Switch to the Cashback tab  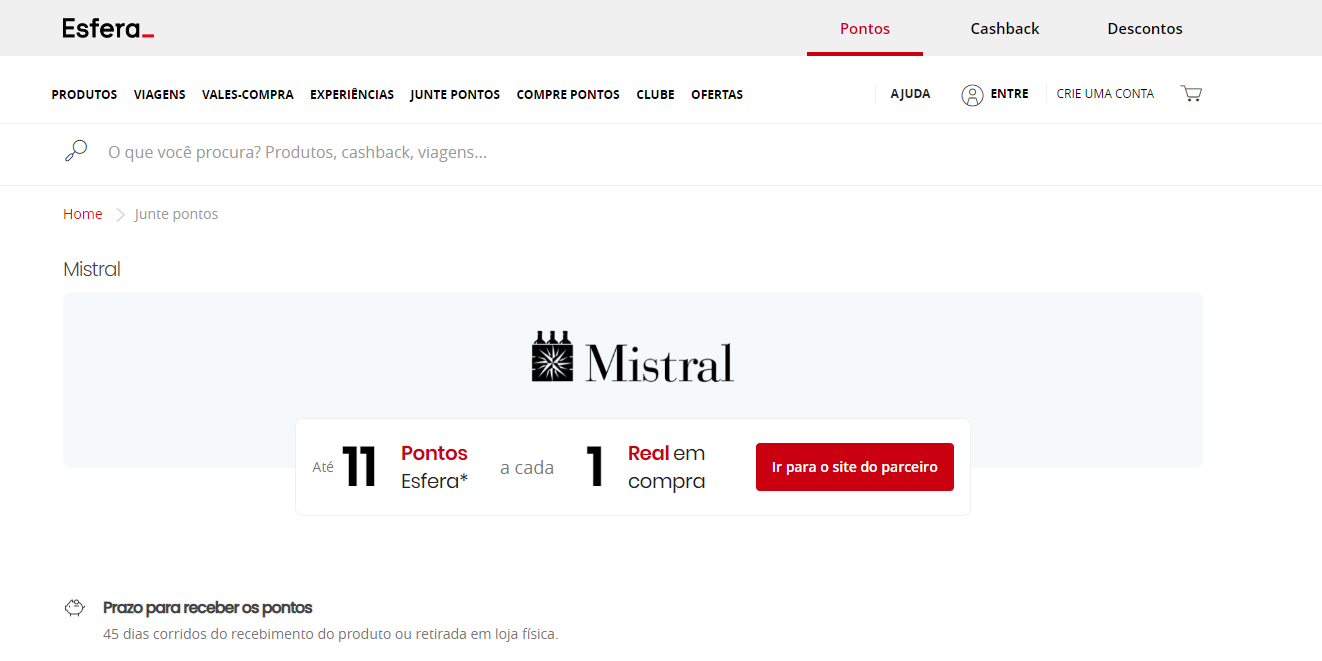click(1004, 28)
